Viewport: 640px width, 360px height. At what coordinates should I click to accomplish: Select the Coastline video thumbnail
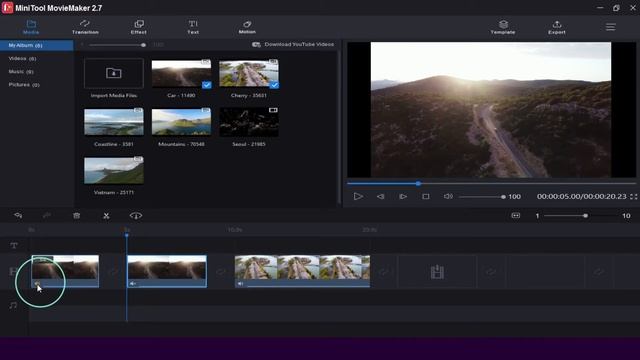point(114,122)
